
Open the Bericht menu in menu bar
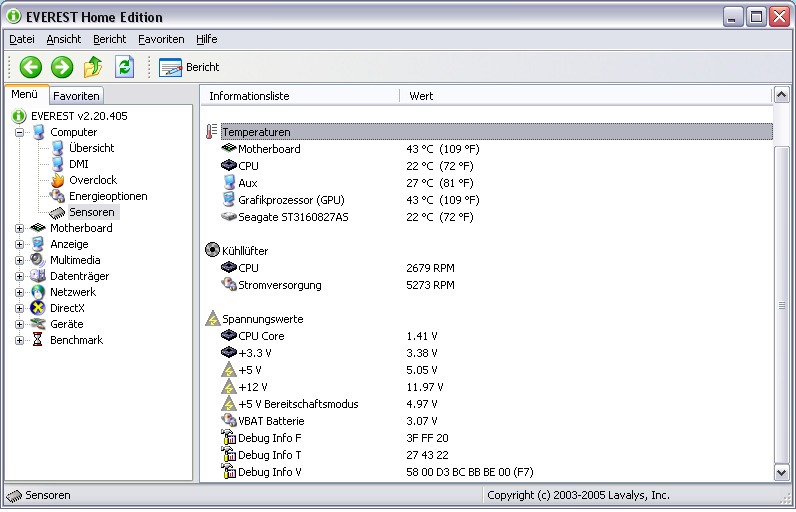pos(110,39)
